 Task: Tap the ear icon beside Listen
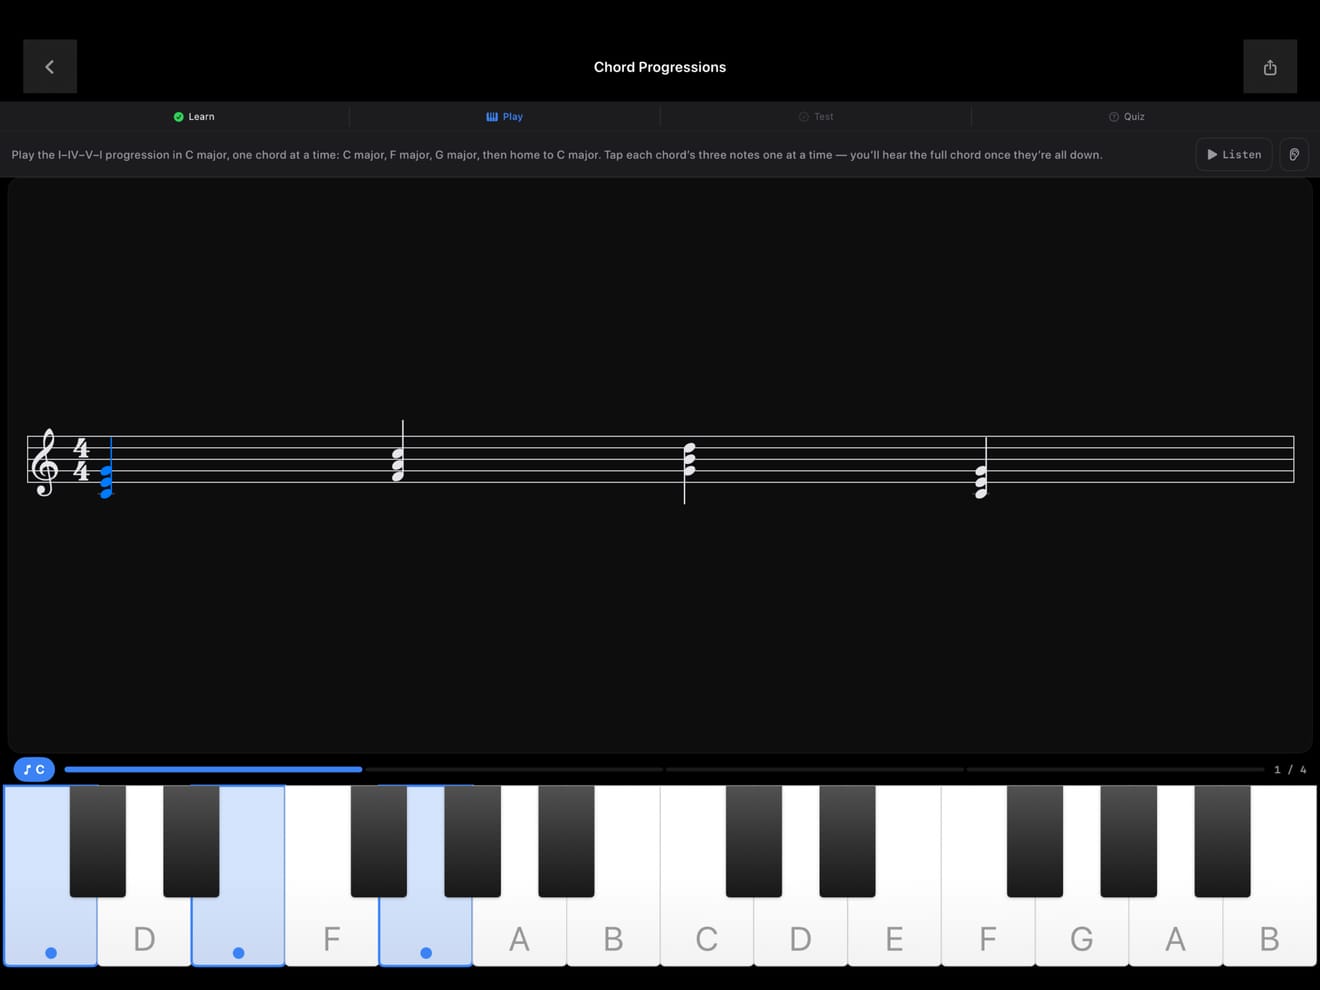click(1294, 155)
